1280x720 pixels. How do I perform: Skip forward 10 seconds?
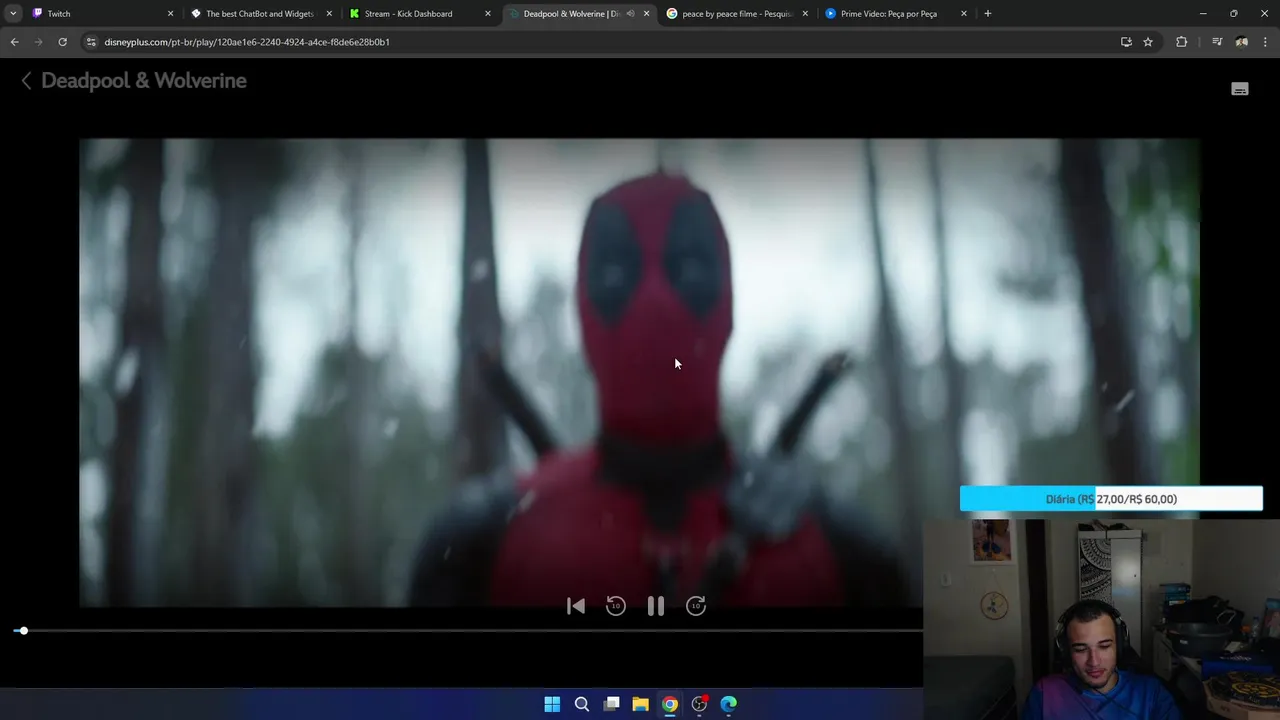(x=696, y=606)
